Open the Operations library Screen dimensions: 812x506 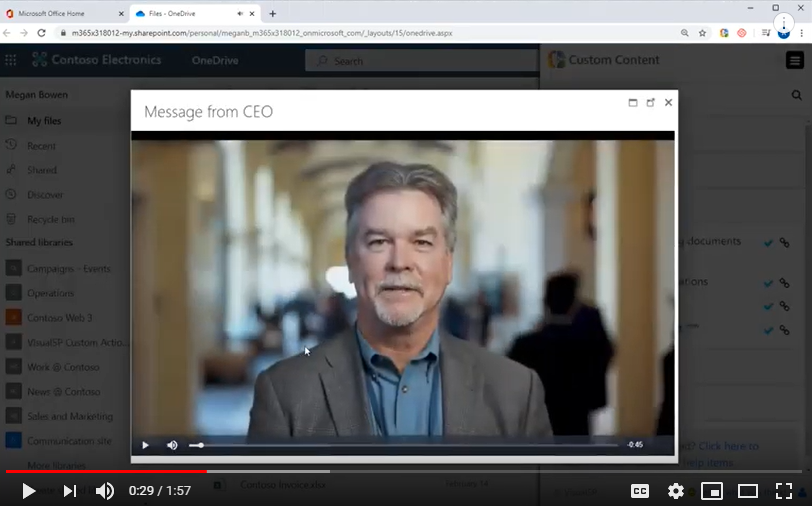tap(50, 293)
